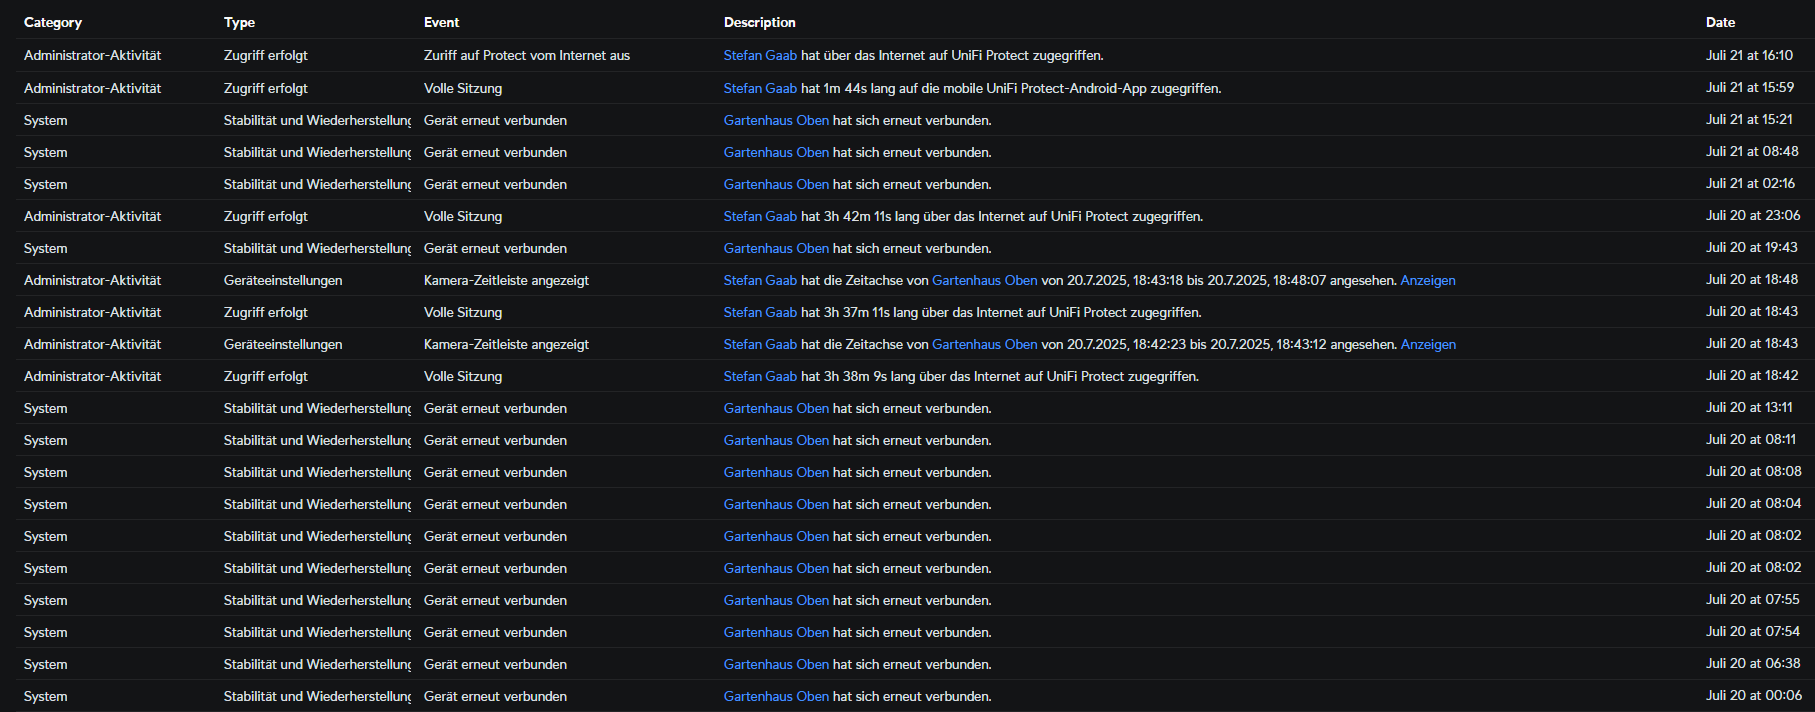Select the 'Juli 20 at 00:06' date cell
The width and height of the screenshot is (1815, 712).
point(1754,695)
